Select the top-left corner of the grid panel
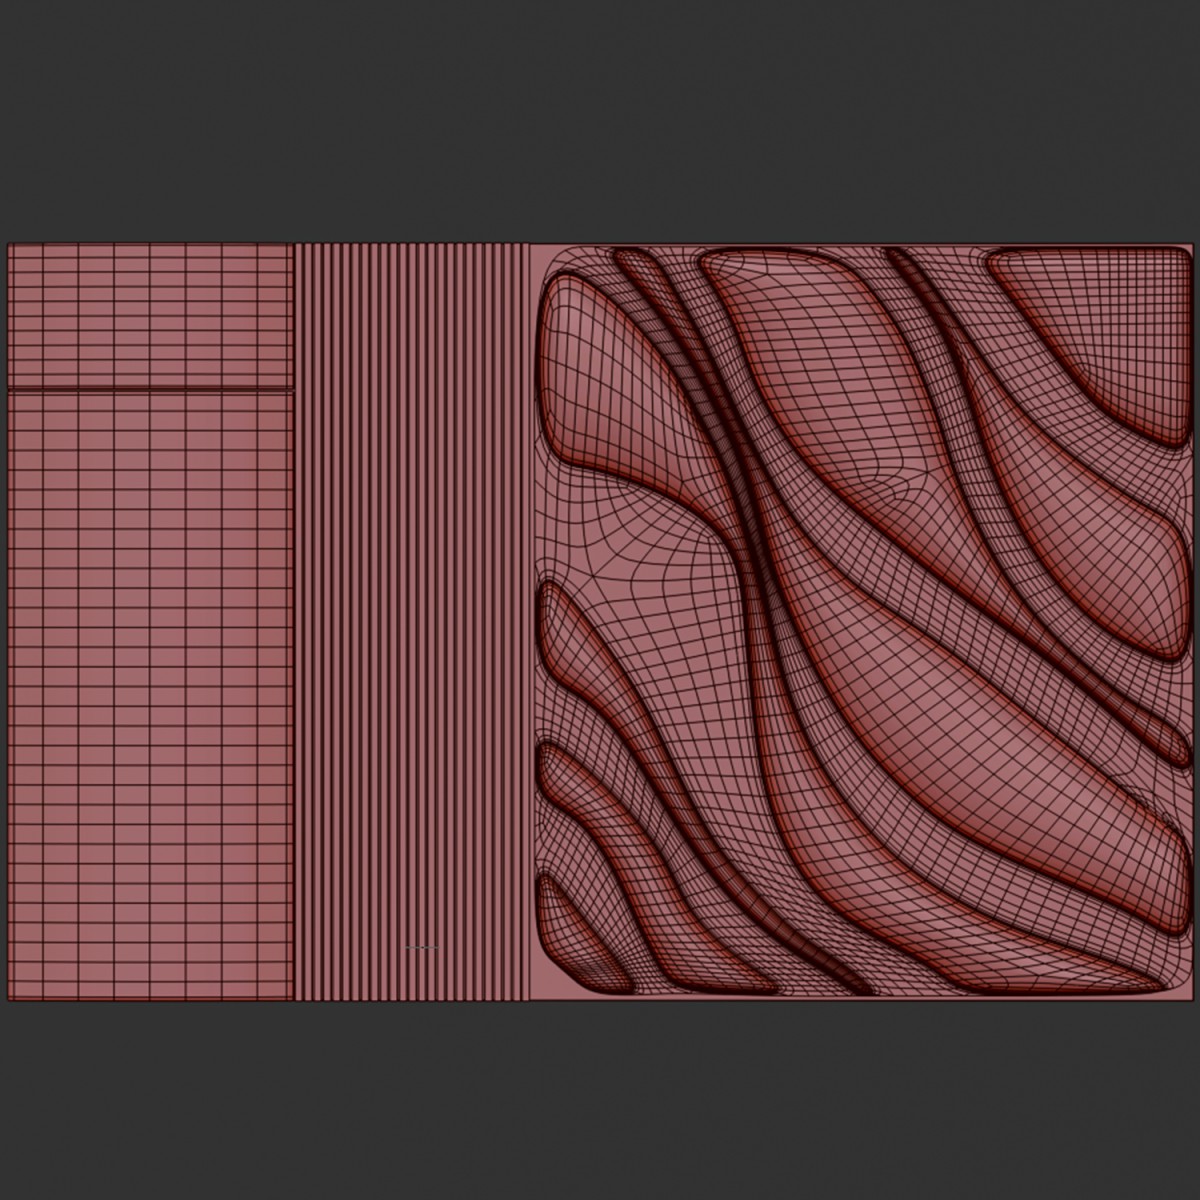This screenshot has height=1200, width=1200. click(x=10, y=246)
